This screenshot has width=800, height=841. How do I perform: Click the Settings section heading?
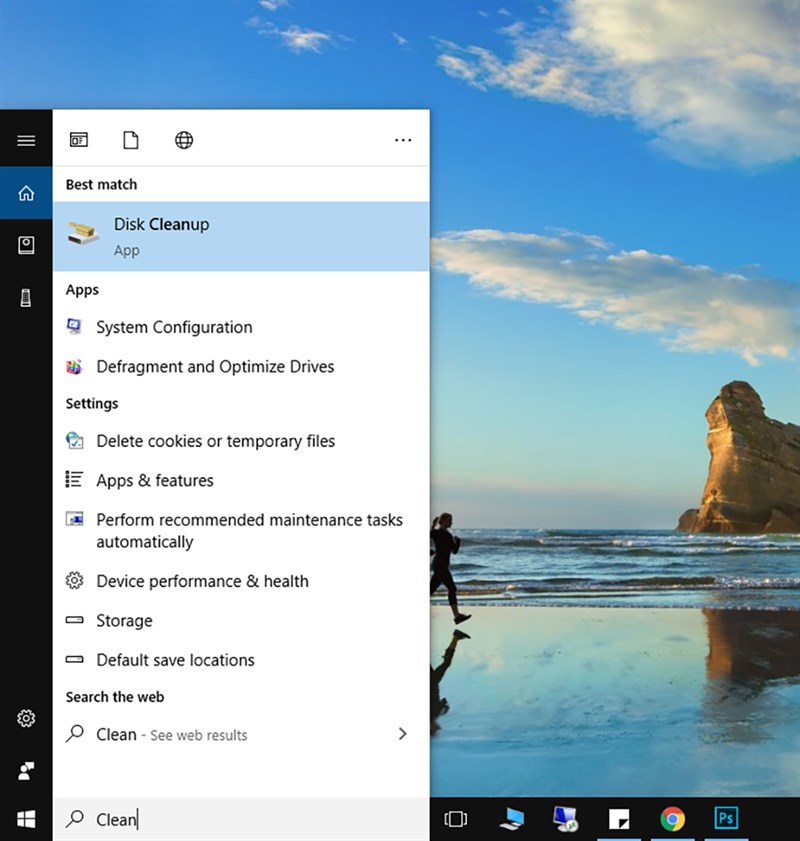pyautogui.click(x=92, y=404)
